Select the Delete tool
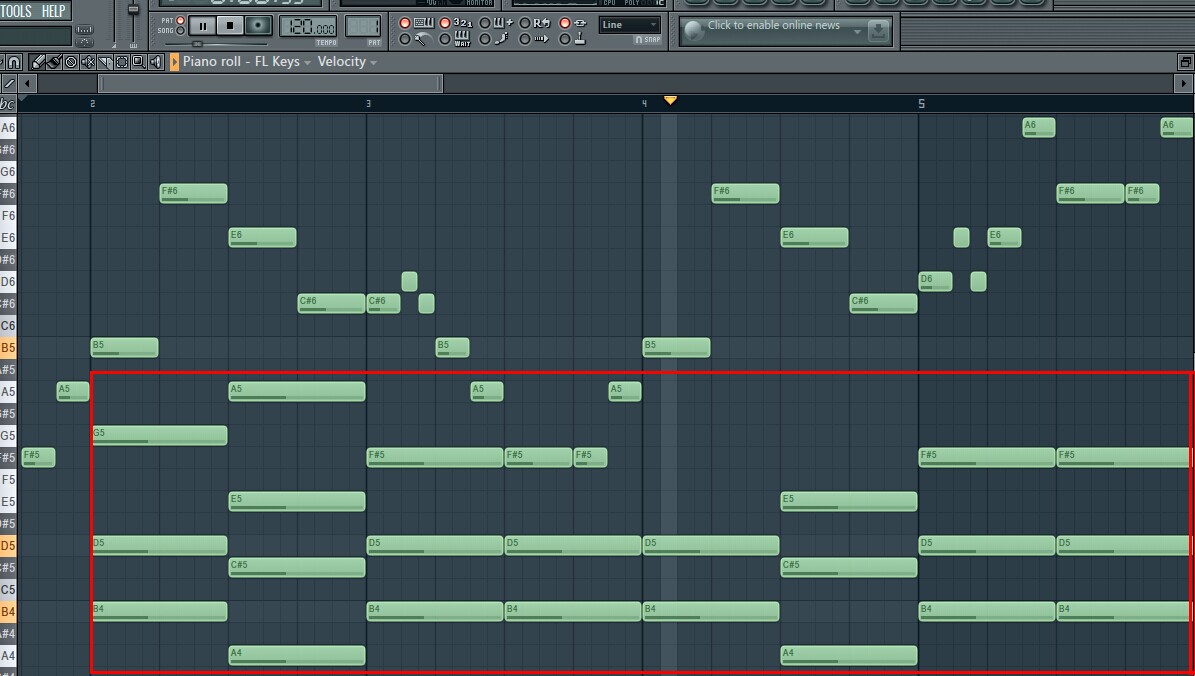Screen dimensions: 1195x676 [71, 62]
